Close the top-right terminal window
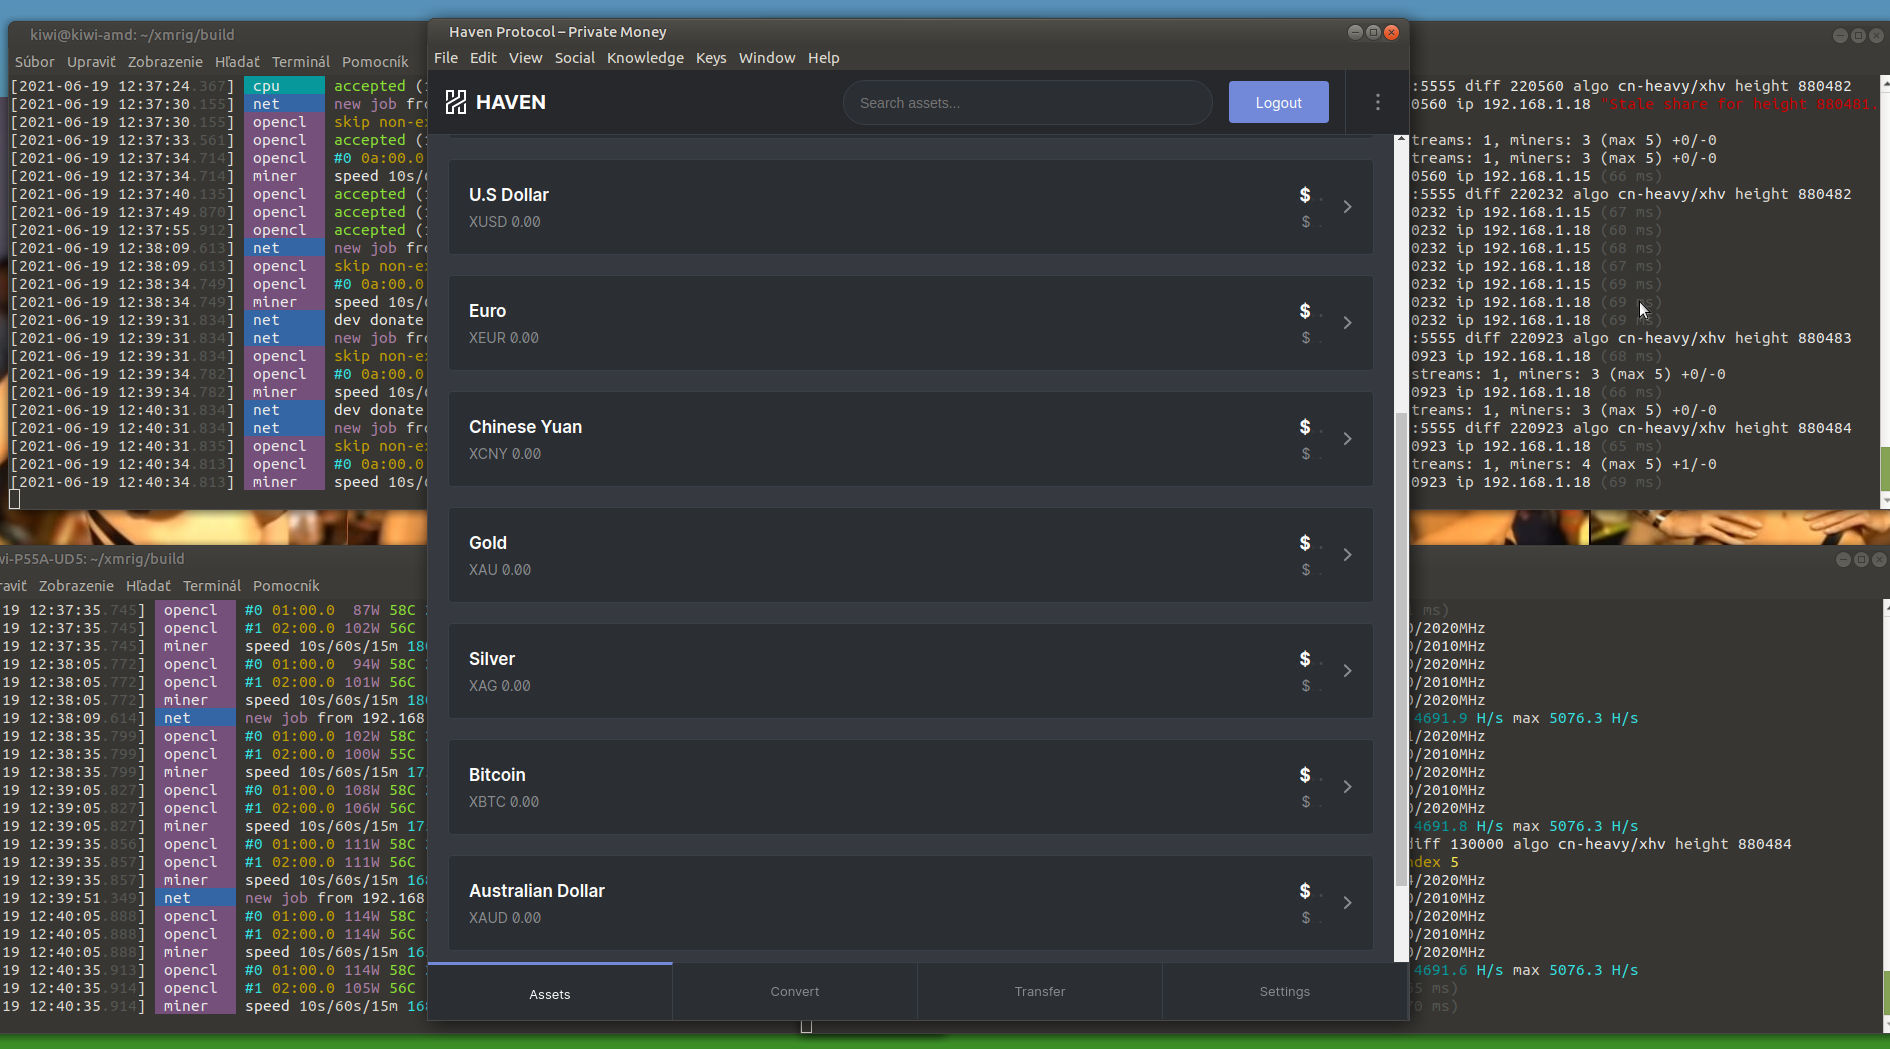1890x1049 pixels. tap(1876, 35)
